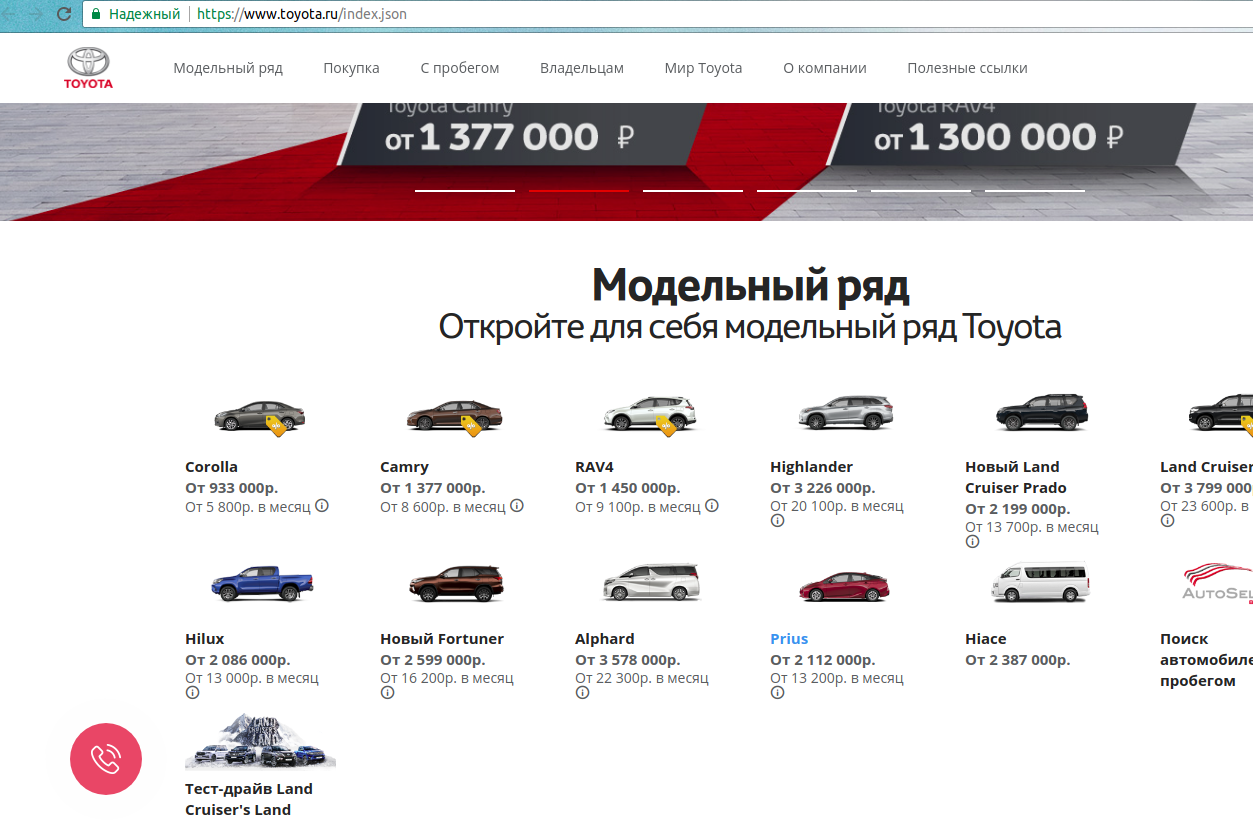
Task: Open the Покупка menu item
Action: coord(351,67)
